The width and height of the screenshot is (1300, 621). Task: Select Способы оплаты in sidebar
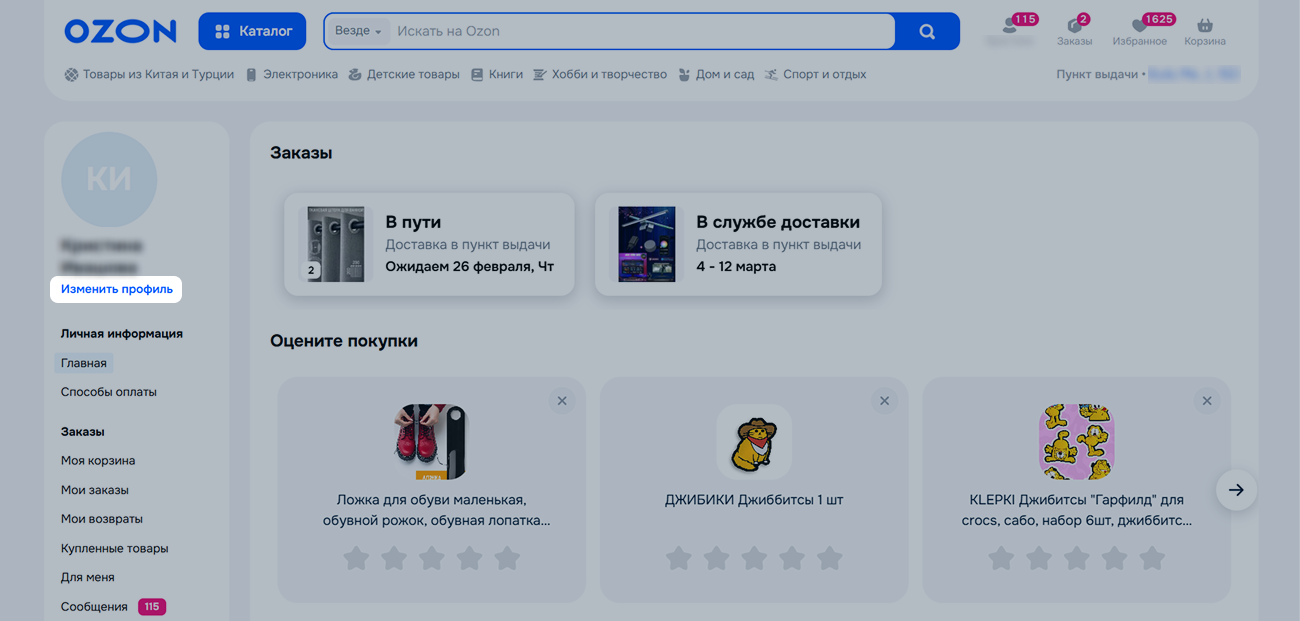[108, 392]
